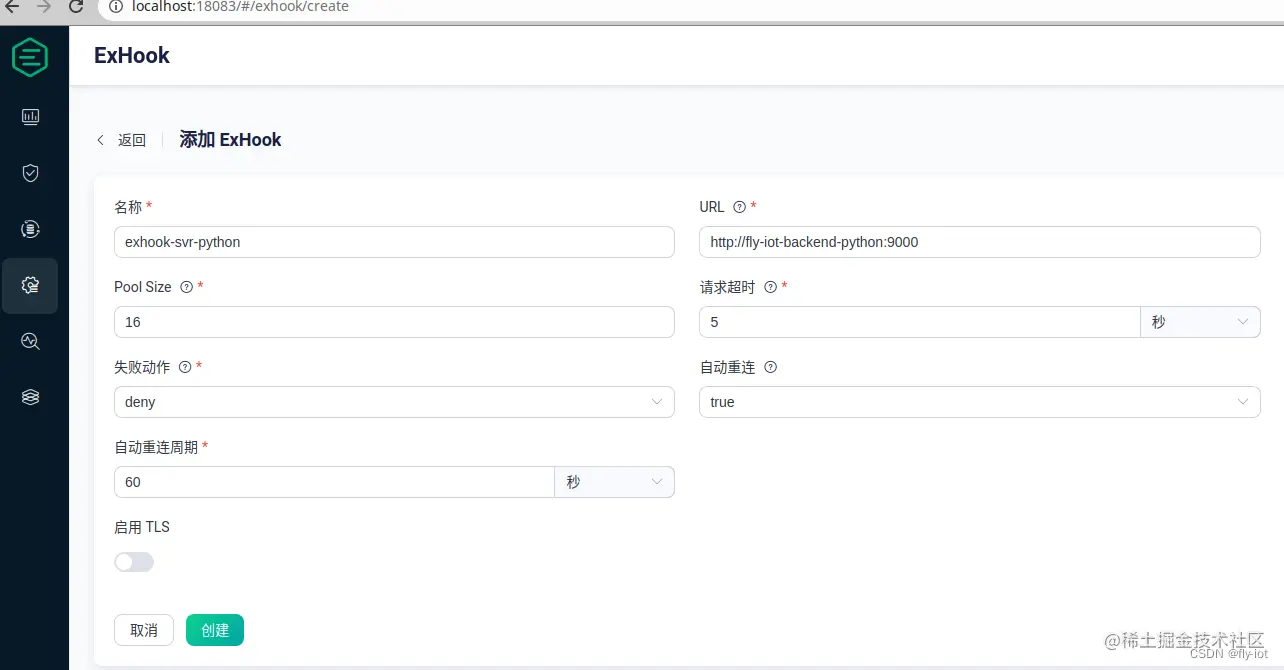Click the Pool Size help icon
Screen dimensions: 1284x670
coord(187,287)
